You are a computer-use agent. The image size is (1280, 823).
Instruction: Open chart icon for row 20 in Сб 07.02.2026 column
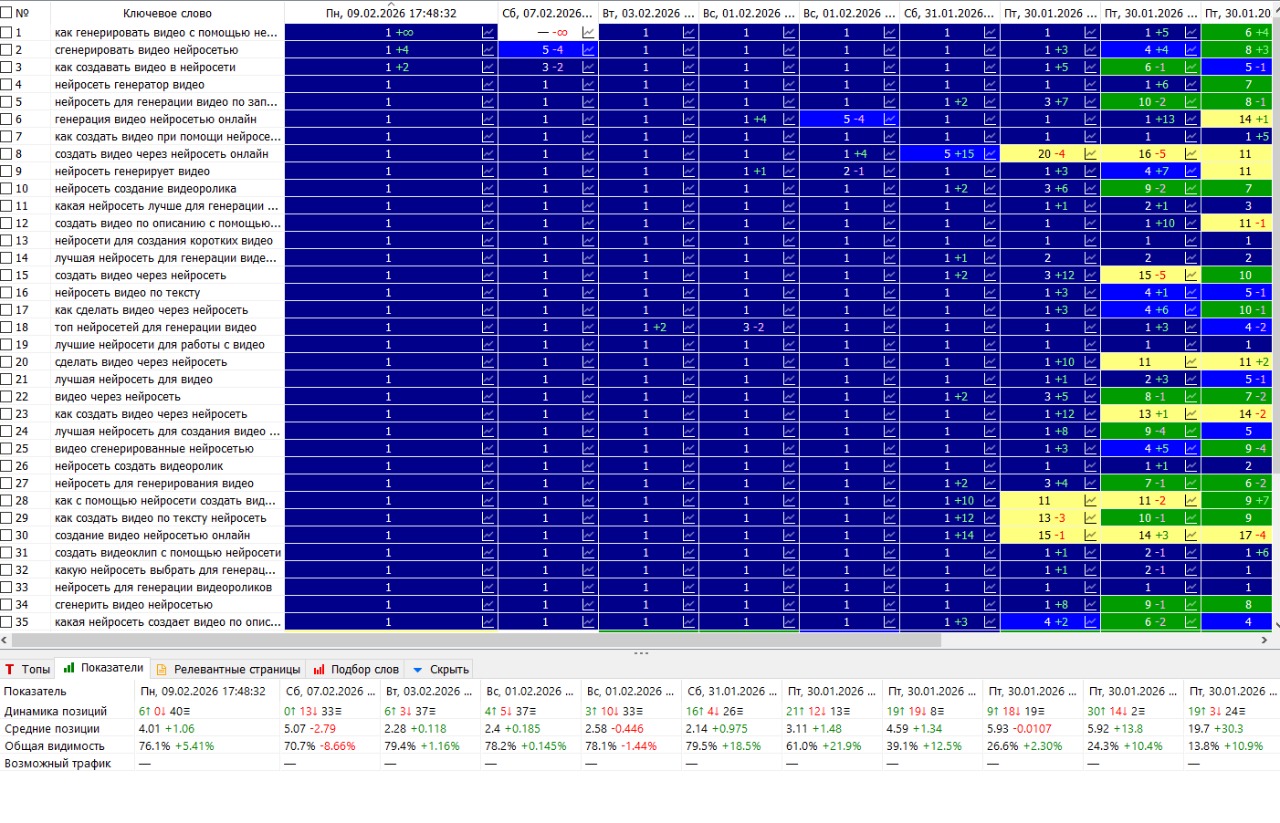[x=589, y=362]
